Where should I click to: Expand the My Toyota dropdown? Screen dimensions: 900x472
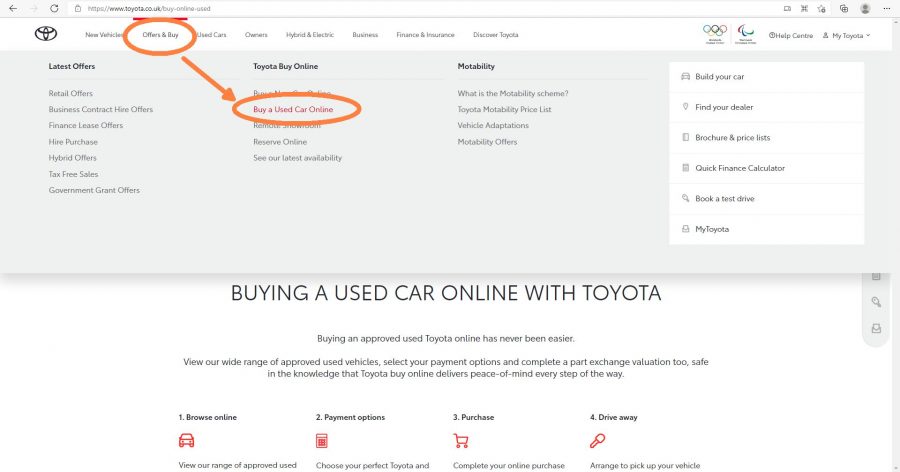(x=847, y=36)
